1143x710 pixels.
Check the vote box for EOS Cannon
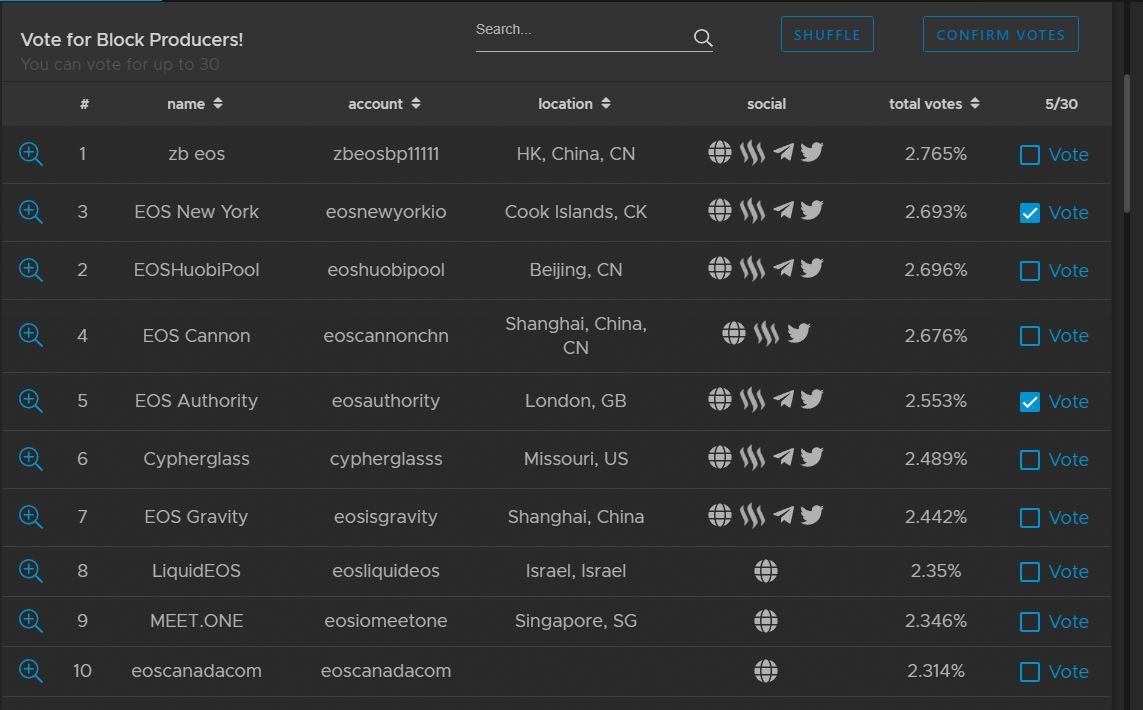coord(1029,336)
